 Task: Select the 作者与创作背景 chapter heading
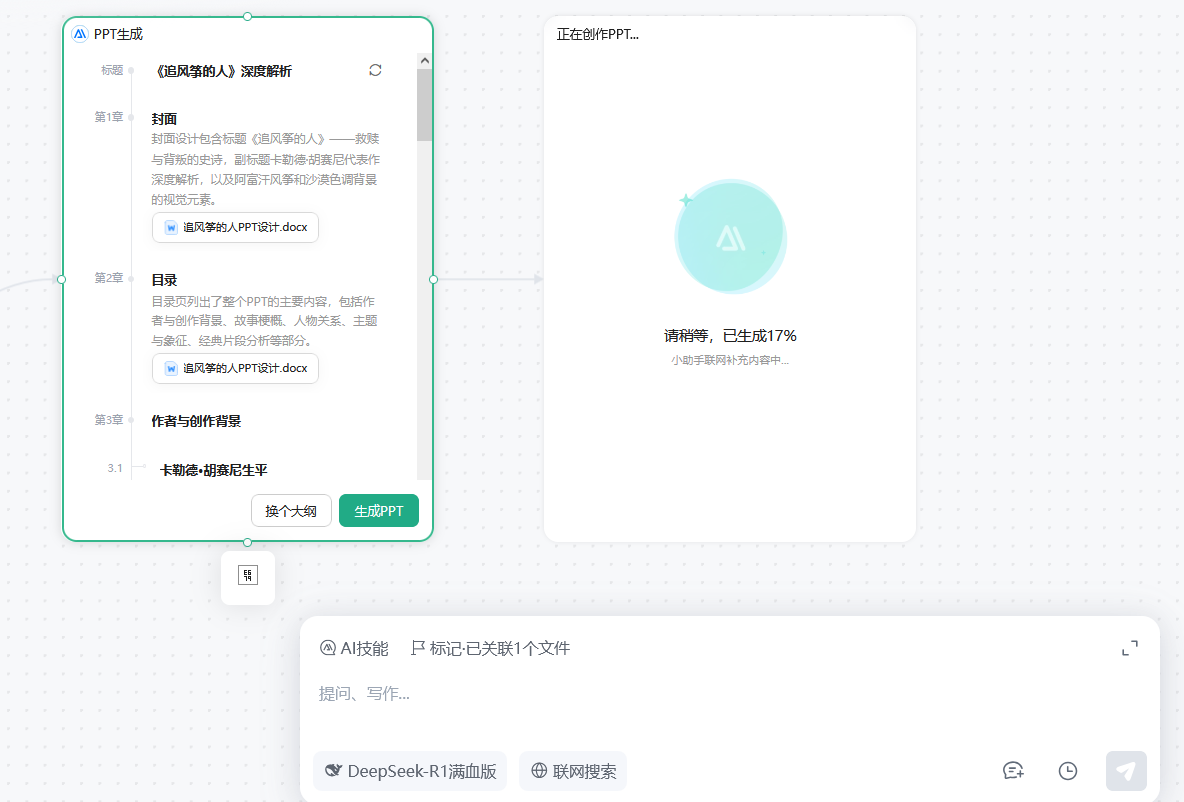point(196,421)
